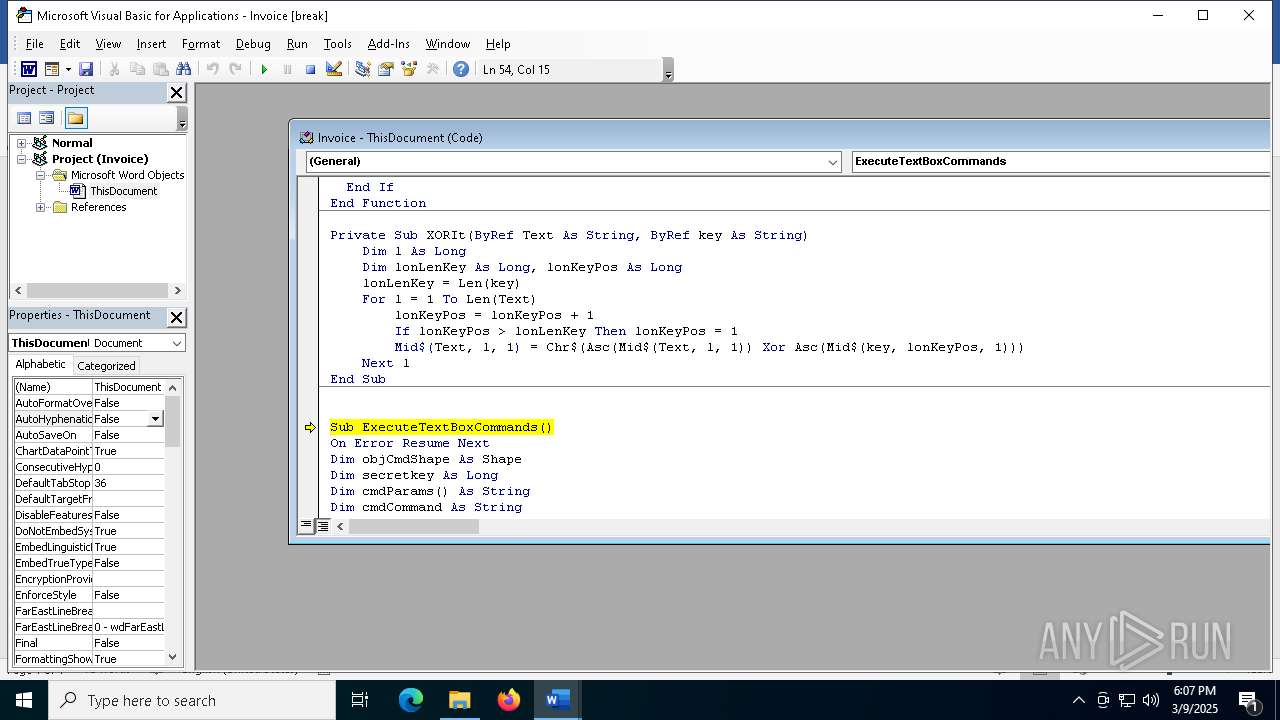Click the Project tree horizontal scrollbar
This screenshot has width=1280, height=720.
pos(98,291)
